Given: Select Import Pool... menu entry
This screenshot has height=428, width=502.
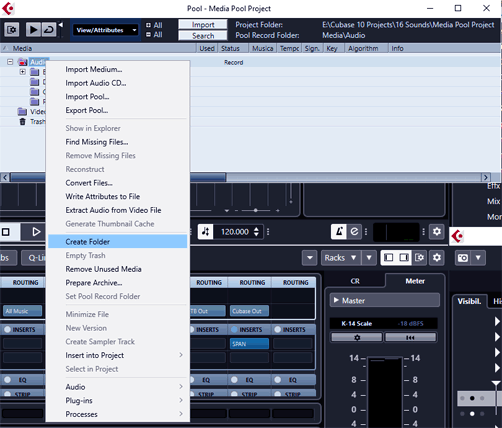Looking at the screenshot, I should pyautogui.click(x=87, y=97).
